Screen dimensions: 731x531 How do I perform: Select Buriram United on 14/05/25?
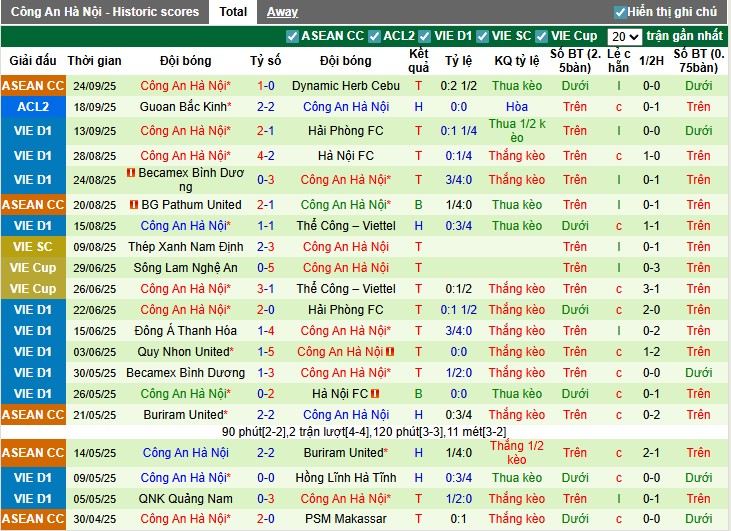coord(345,453)
